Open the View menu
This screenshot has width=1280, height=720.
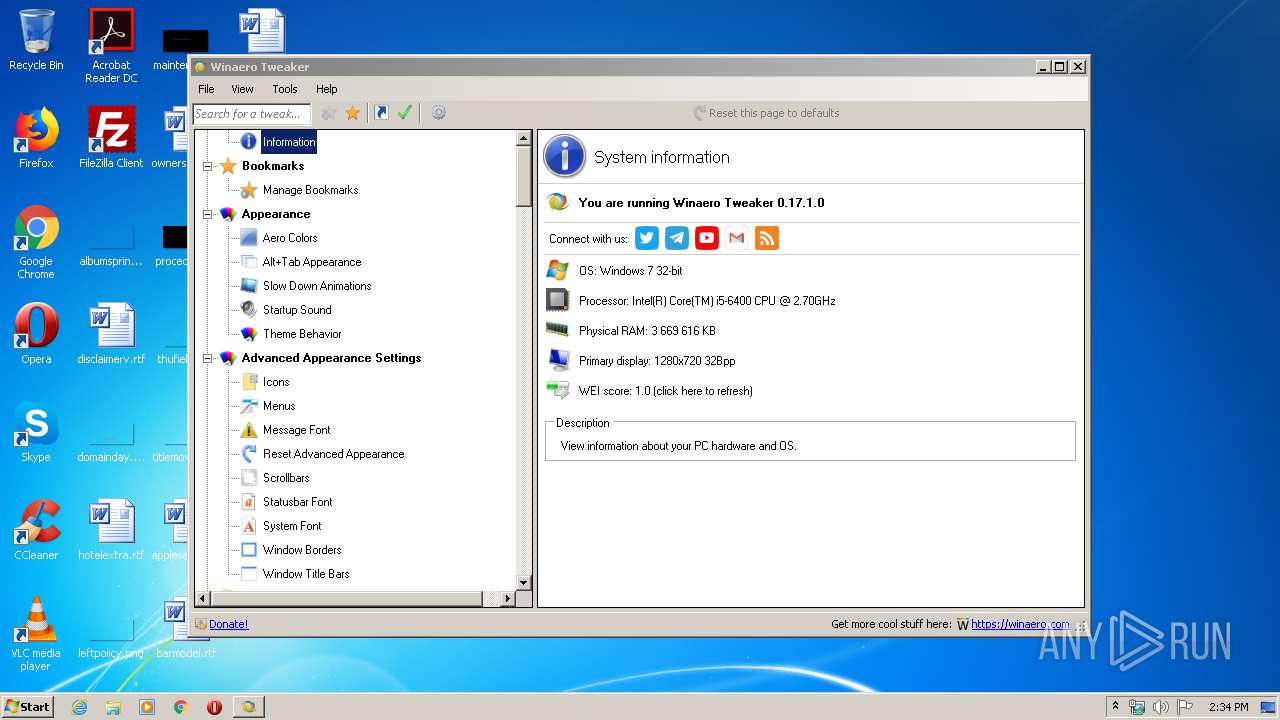click(x=242, y=89)
